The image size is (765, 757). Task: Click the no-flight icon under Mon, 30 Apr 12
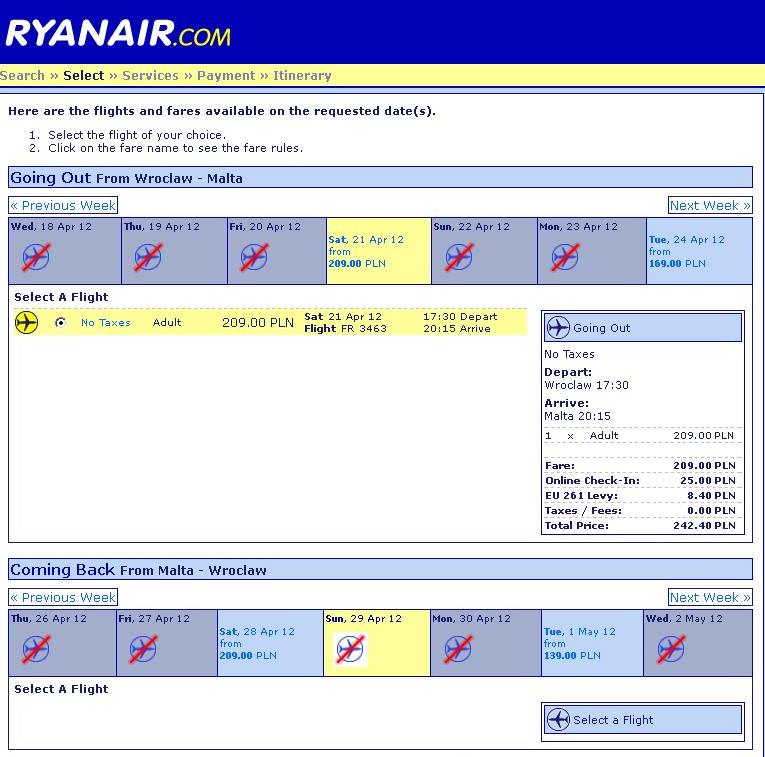[458, 649]
